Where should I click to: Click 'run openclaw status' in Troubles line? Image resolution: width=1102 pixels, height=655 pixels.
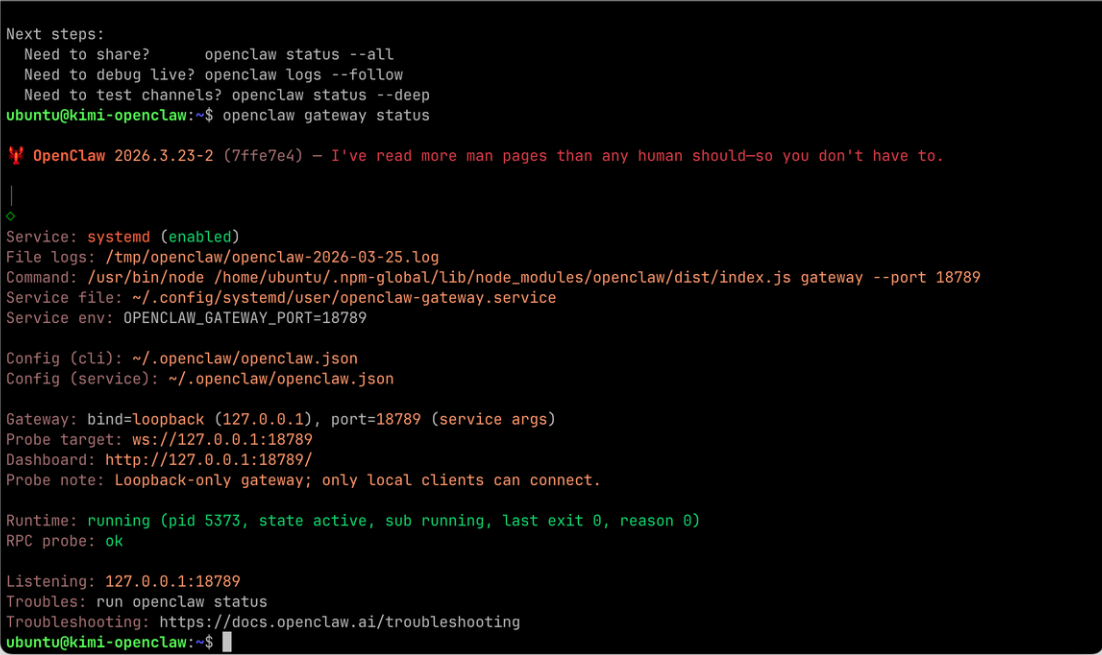tap(181, 602)
